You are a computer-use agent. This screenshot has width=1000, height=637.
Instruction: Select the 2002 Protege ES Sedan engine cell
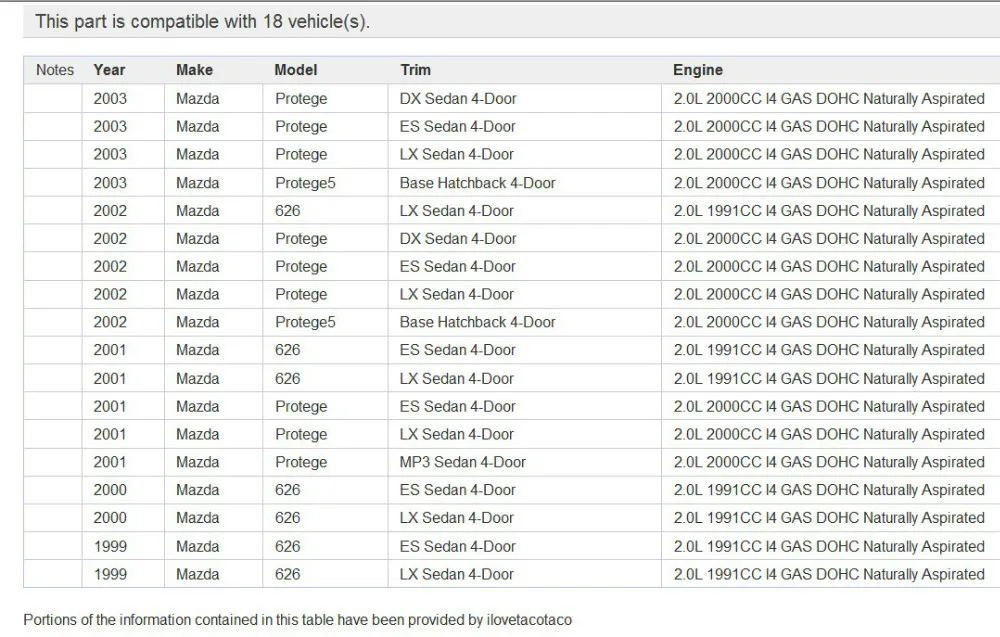pos(830,267)
